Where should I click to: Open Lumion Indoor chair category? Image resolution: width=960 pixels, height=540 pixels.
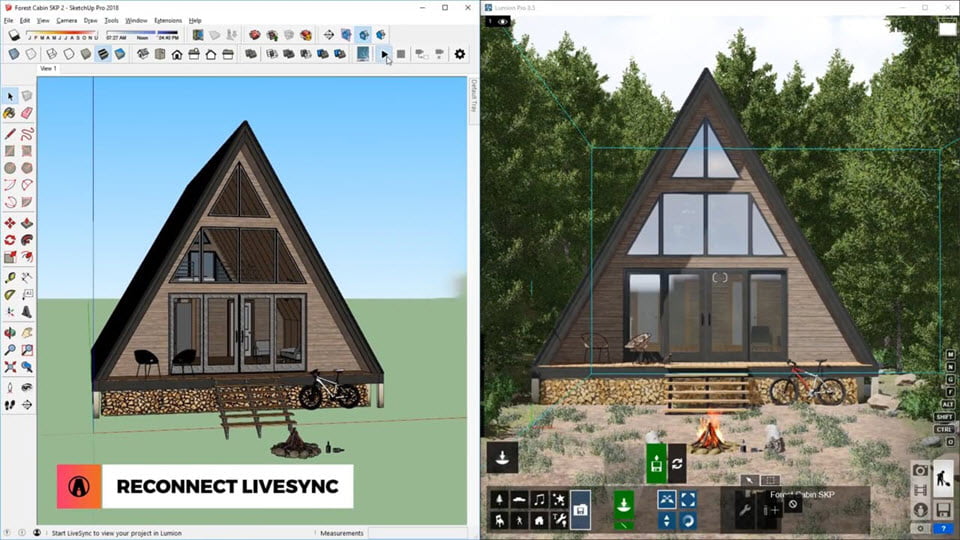500,520
